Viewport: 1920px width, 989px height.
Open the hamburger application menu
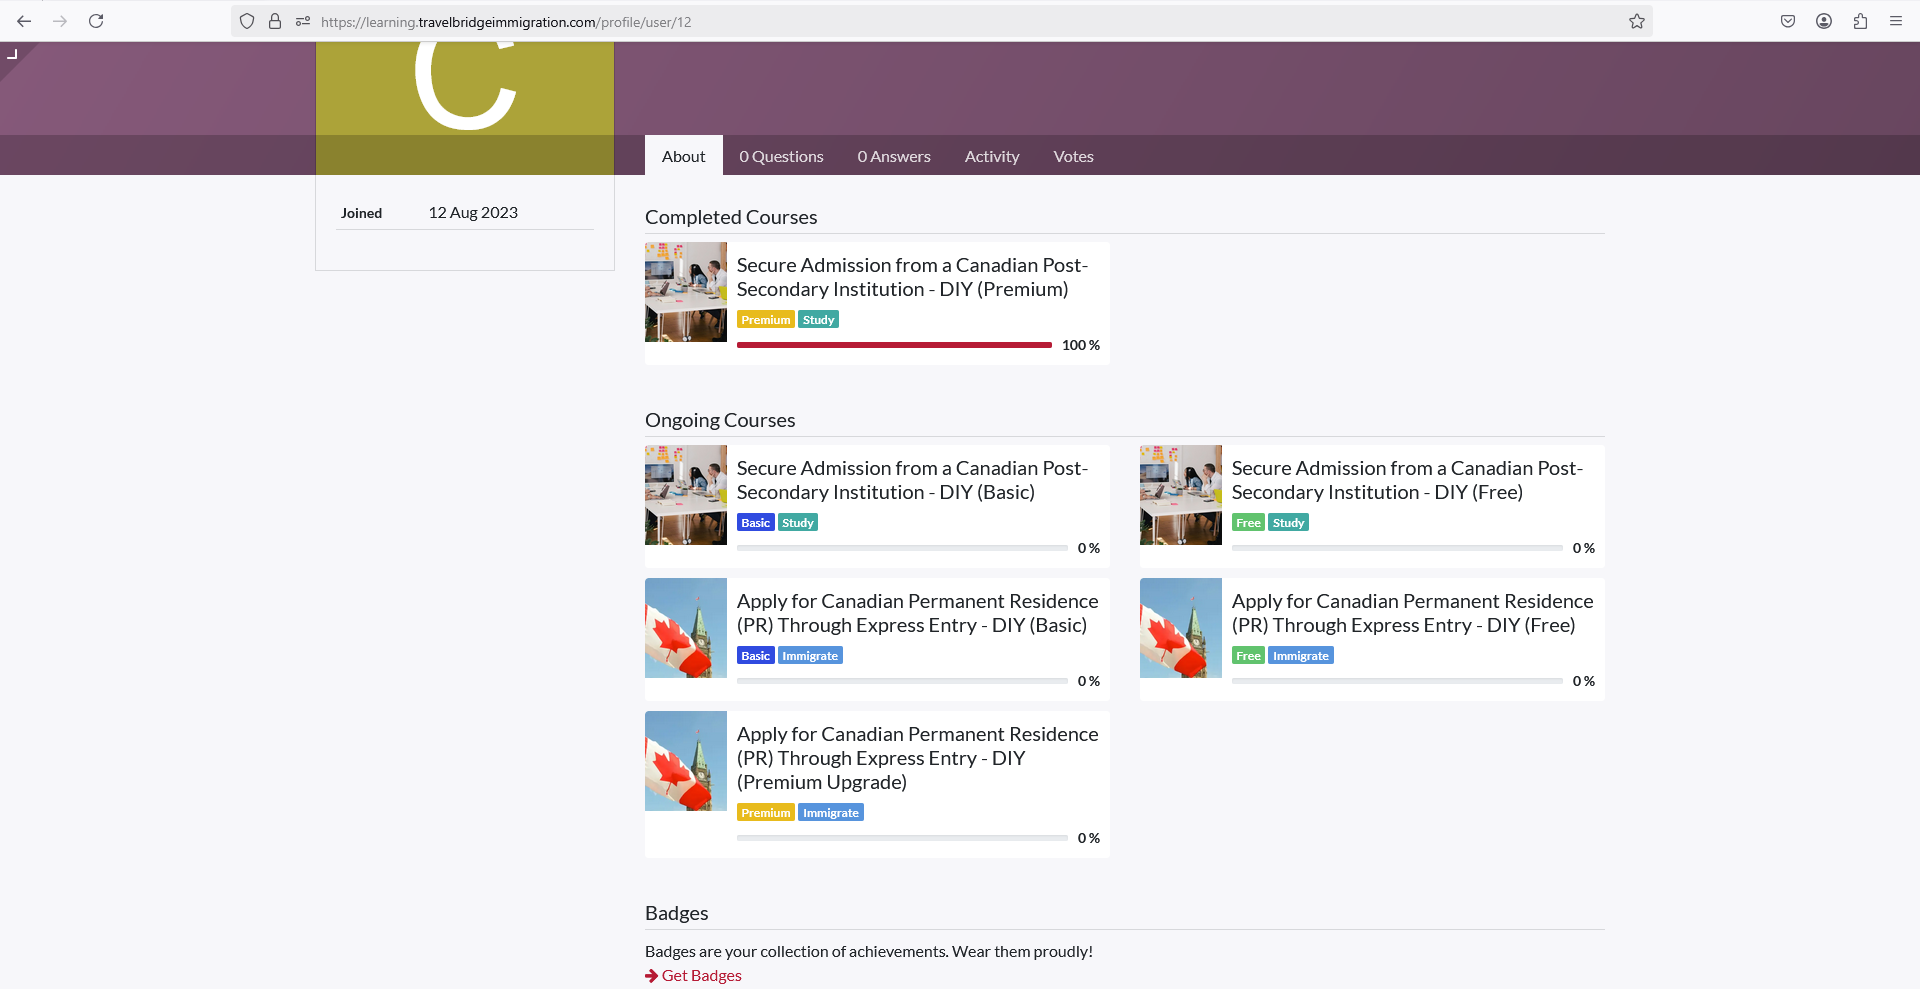[x=1896, y=21]
